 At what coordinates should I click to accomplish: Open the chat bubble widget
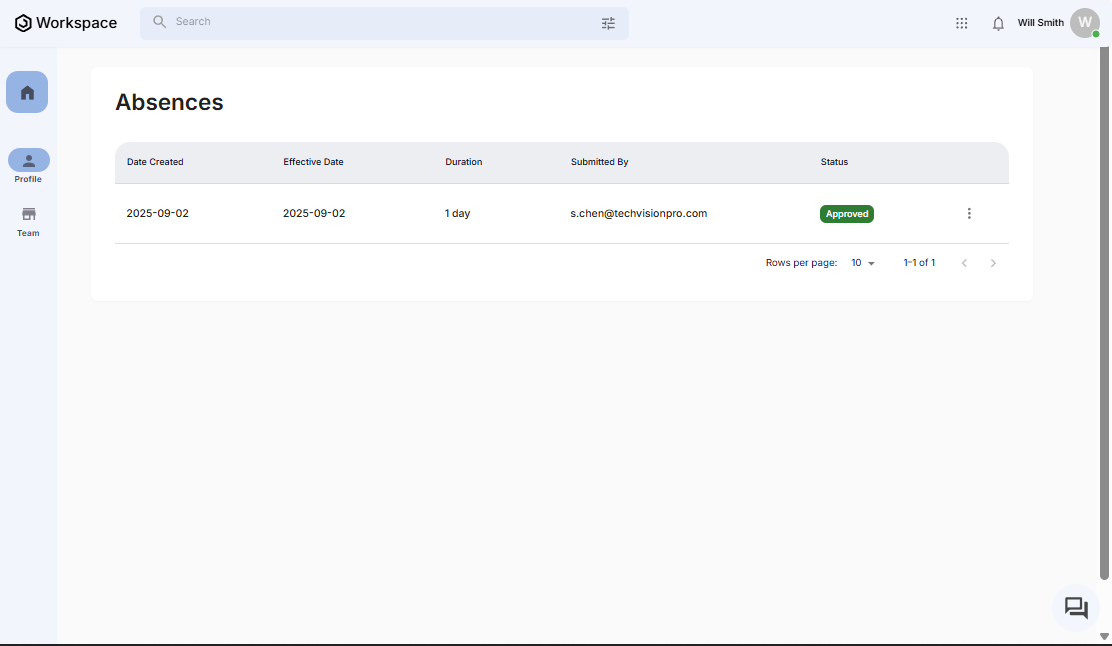(1076, 608)
